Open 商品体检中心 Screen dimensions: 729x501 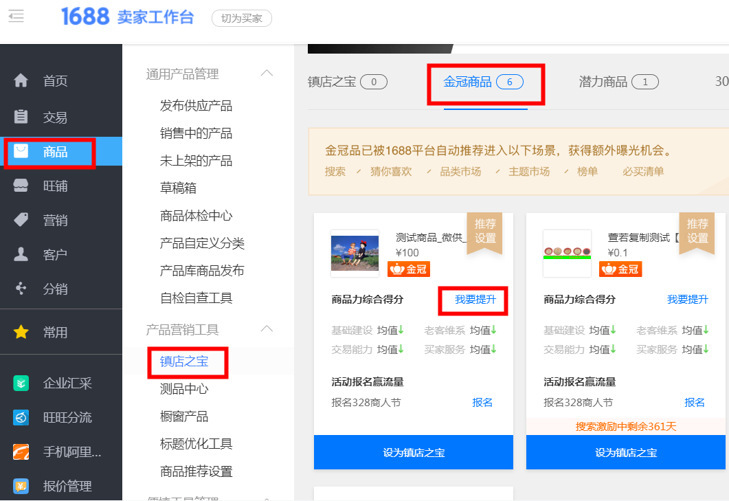(196, 215)
